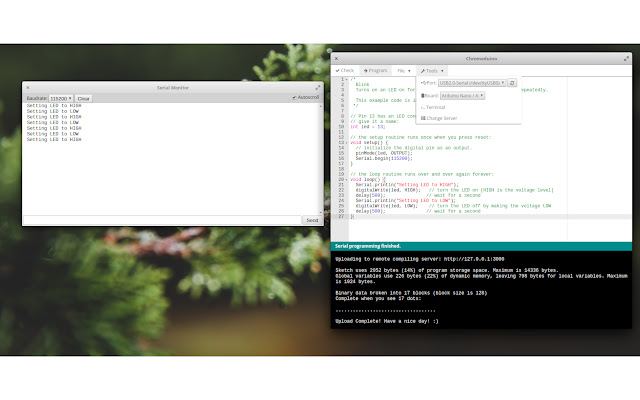640x400 pixels.
Task: Collapse the loop function at line 20
Action: click(347, 180)
